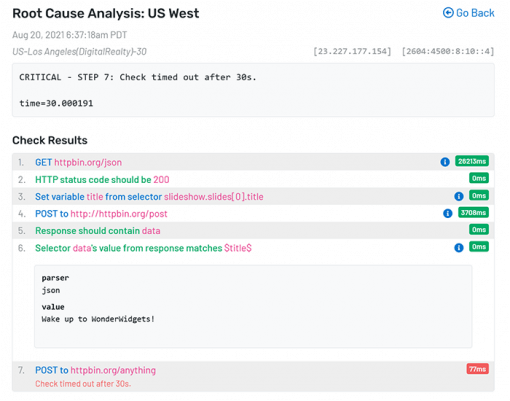Screen dimensions: 510x401
Task: Click the red 77ms timing badge
Action: 478,369
